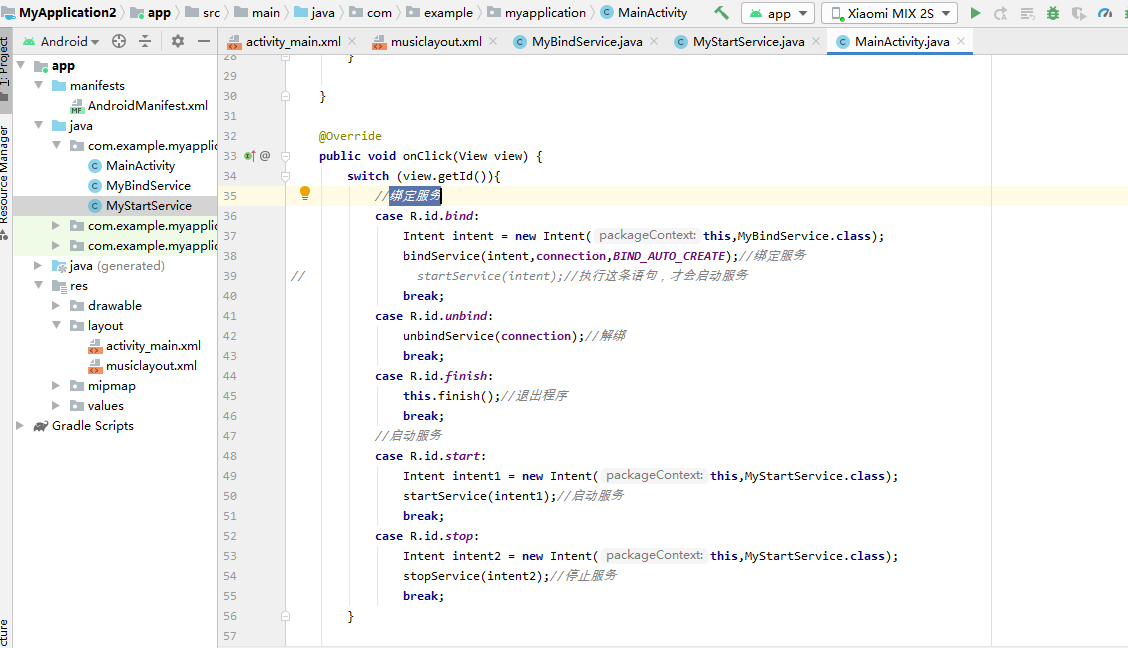Fold the onClick method at line 33
The width and height of the screenshot is (1128, 648).
pyautogui.click(x=286, y=156)
